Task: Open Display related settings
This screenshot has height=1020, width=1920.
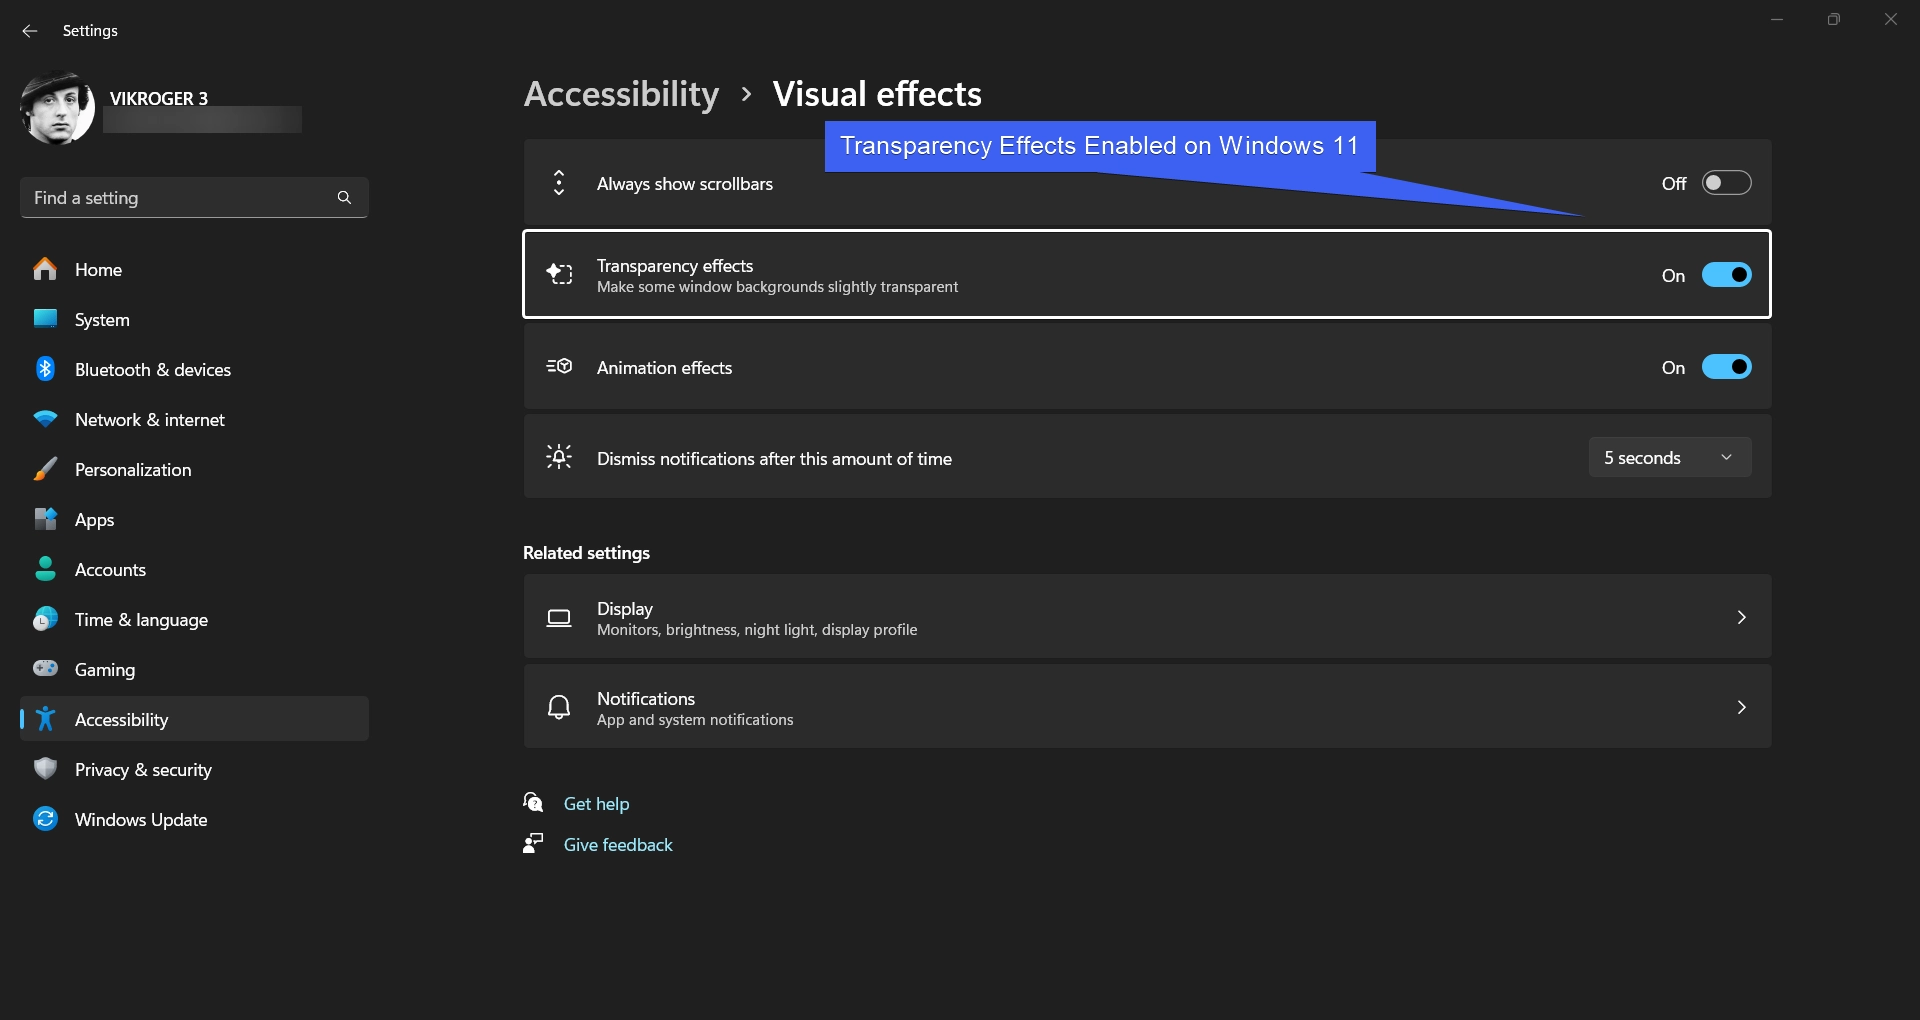Action: click(x=1147, y=617)
